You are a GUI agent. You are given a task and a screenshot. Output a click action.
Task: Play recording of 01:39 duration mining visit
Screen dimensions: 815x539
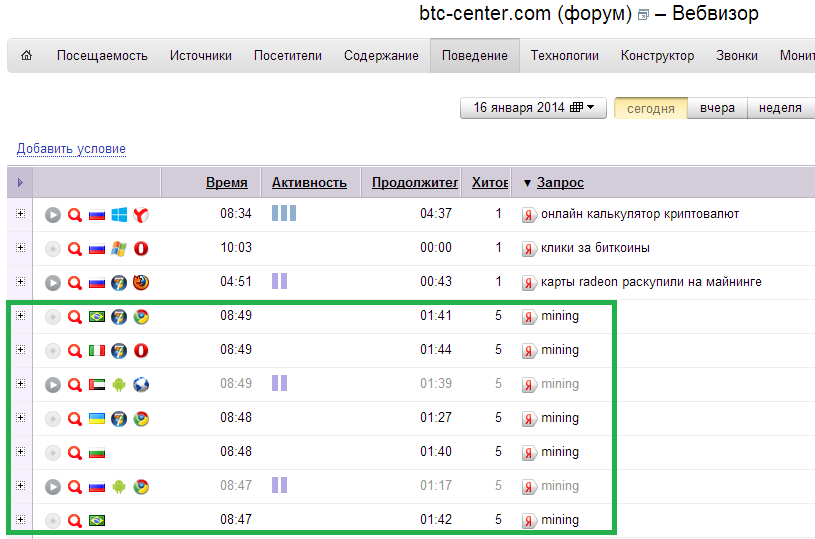coord(52,385)
